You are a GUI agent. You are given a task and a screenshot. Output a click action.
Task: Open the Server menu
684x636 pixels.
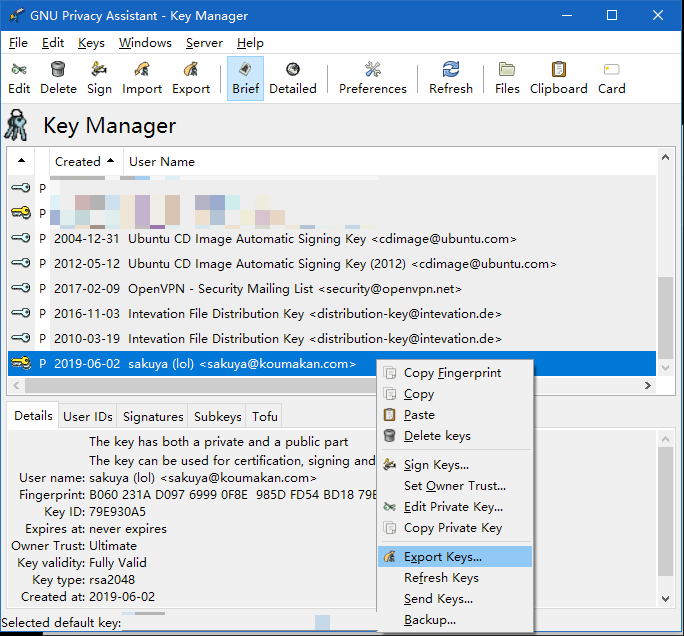tap(204, 43)
